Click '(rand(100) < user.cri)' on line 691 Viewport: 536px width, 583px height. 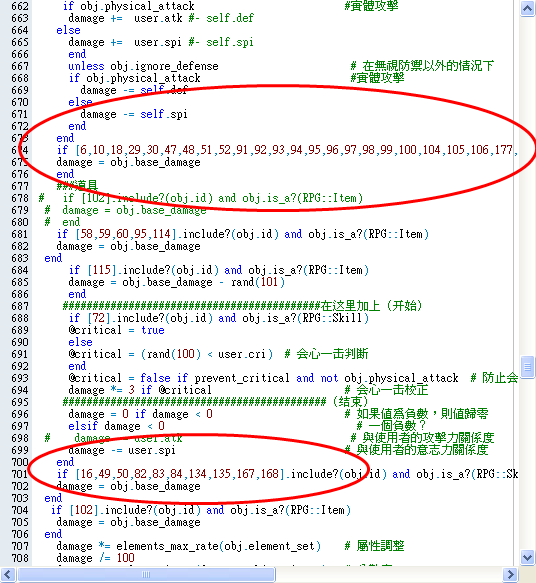[206, 354]
